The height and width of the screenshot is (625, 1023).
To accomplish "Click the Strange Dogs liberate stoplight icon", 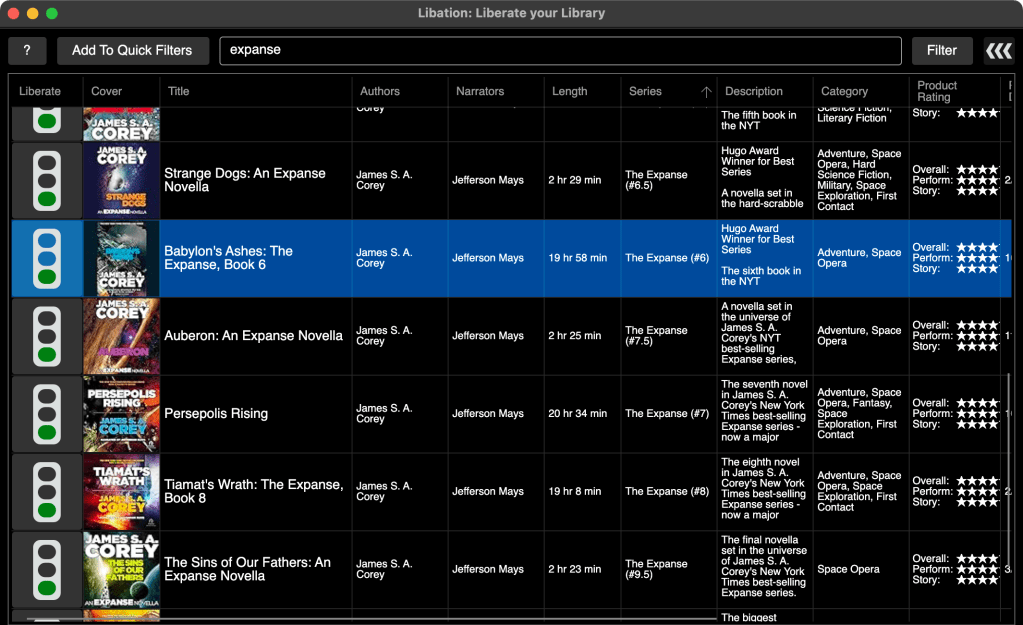I will (x=46, y=180).
